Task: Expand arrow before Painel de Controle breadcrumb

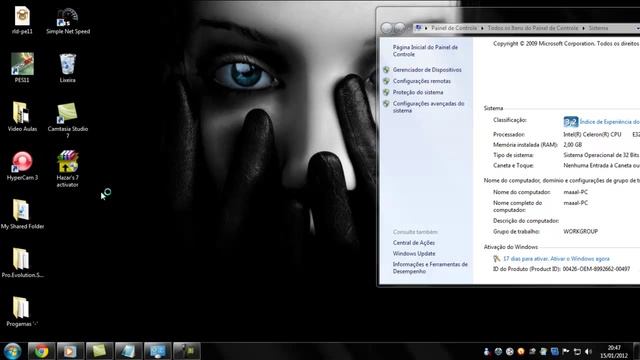Action: pyautogui.click(x=426, y=28)
